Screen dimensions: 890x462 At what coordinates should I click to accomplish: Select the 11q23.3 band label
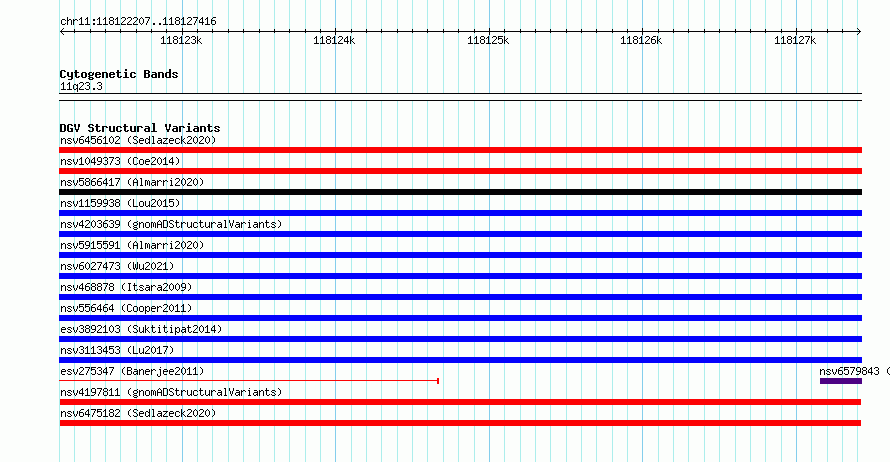point(81,86)
